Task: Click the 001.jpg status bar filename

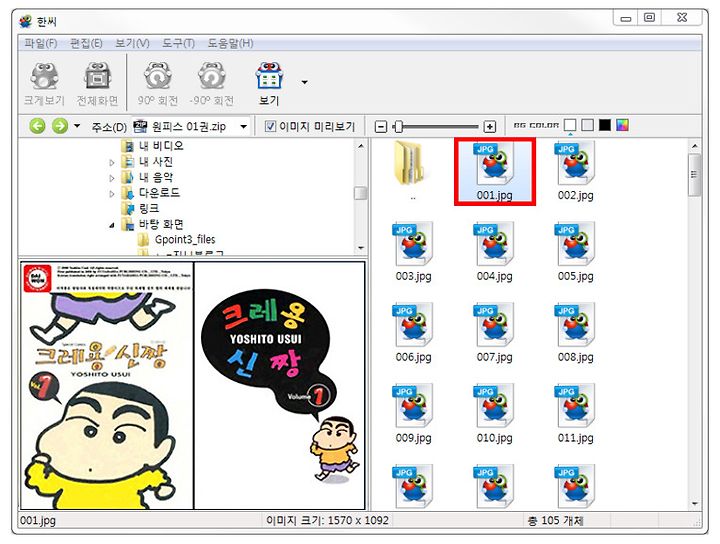Action: coord(38,521)
